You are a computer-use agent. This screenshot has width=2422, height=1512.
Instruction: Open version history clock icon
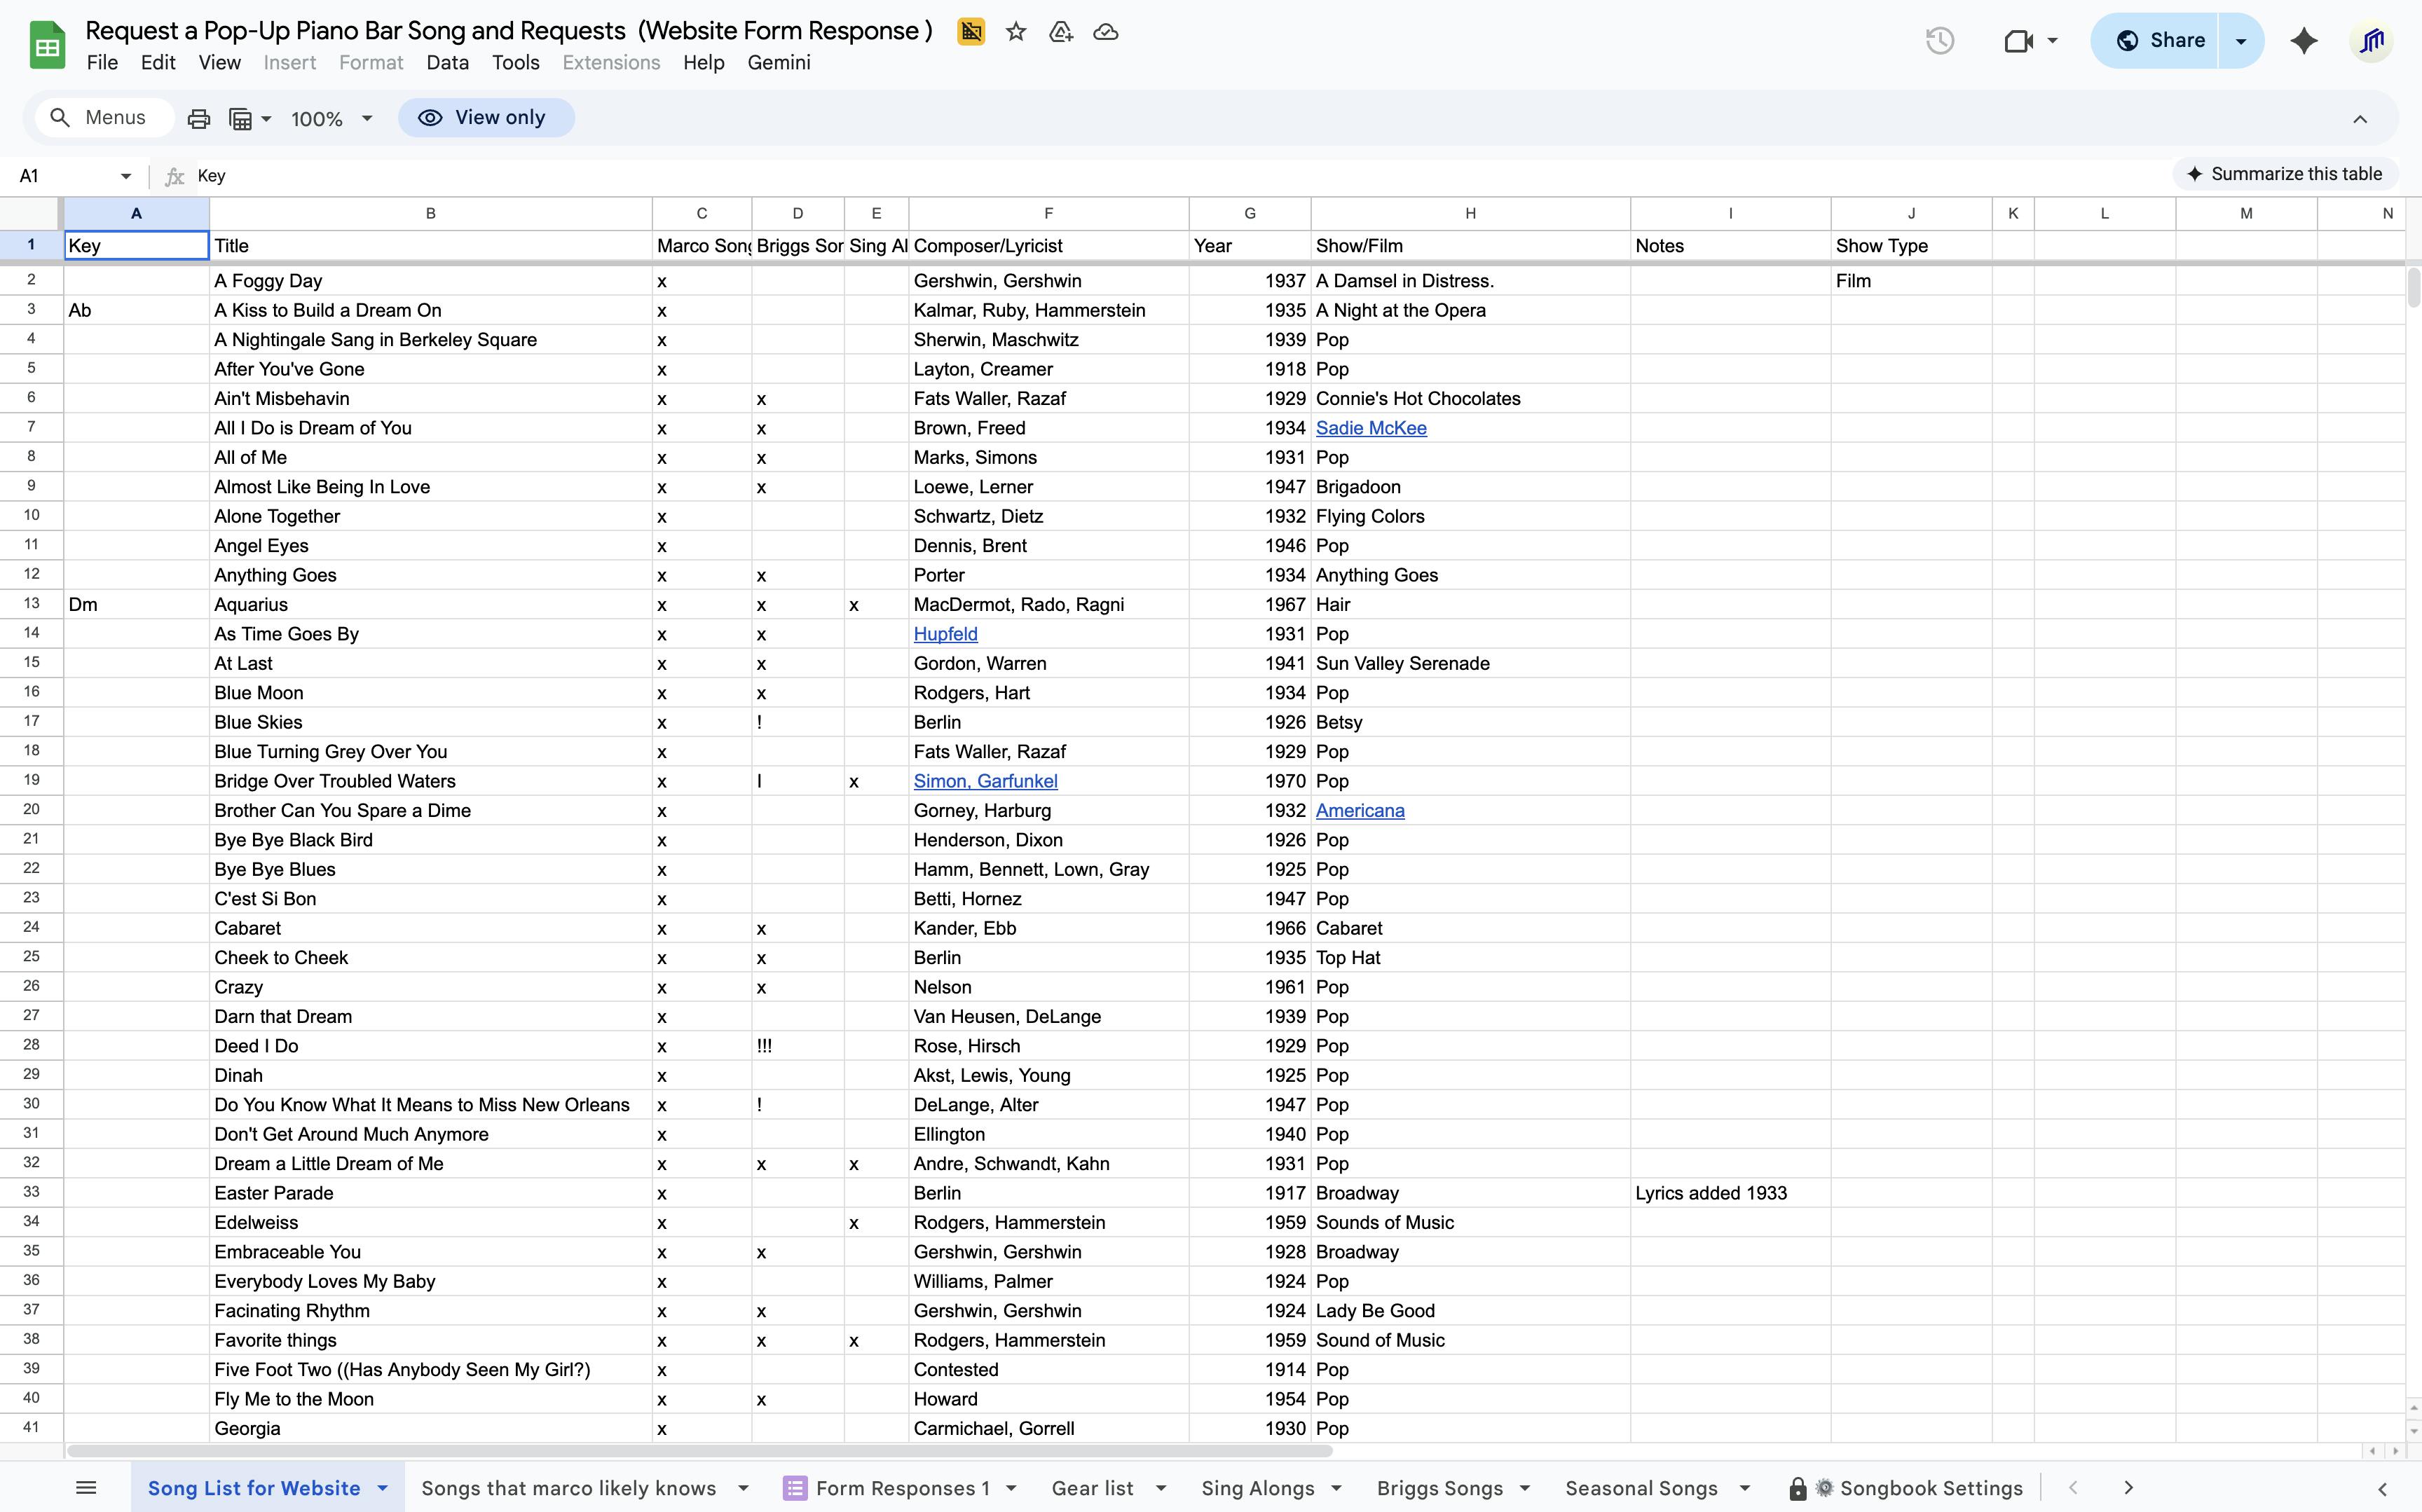pyautogui.click(x=1940, y=40)
